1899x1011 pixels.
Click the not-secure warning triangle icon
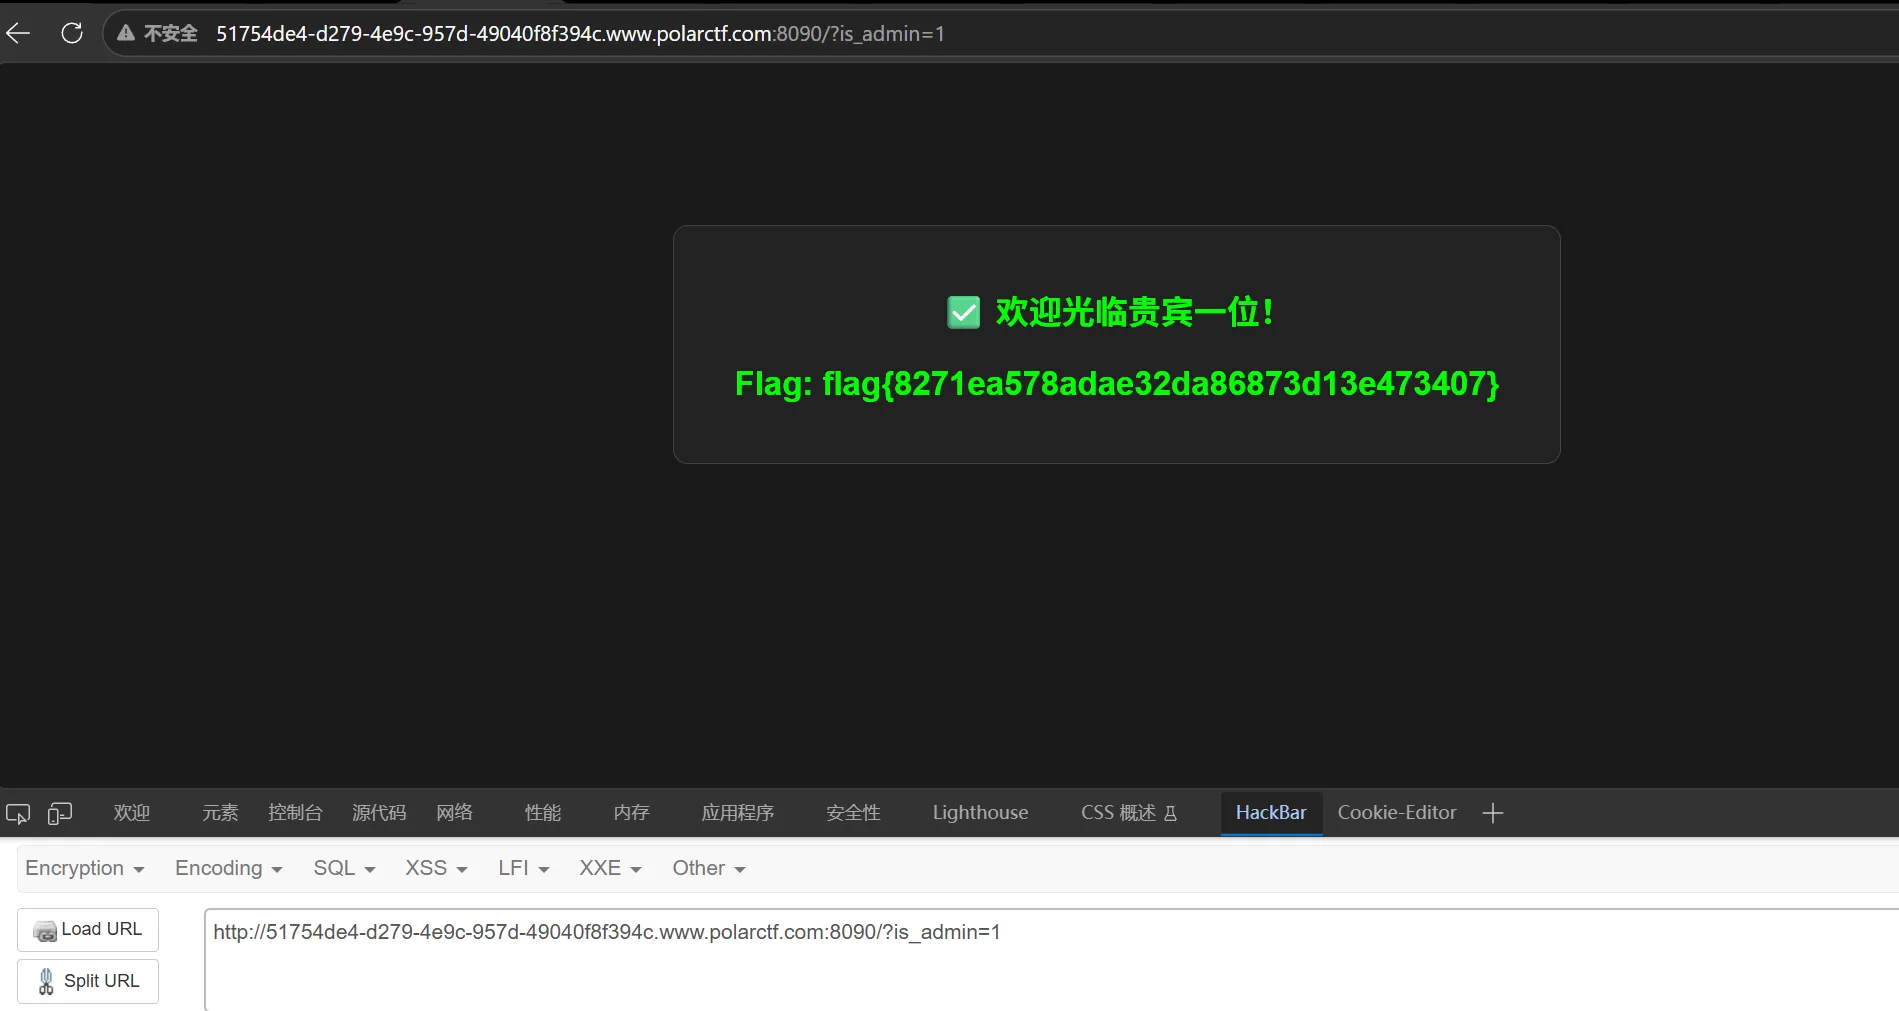126,33
